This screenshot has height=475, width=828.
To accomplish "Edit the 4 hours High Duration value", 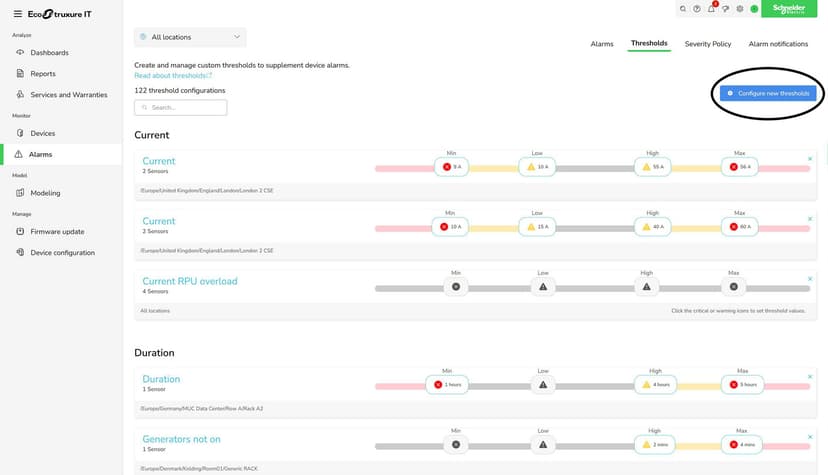I will 655,385.
